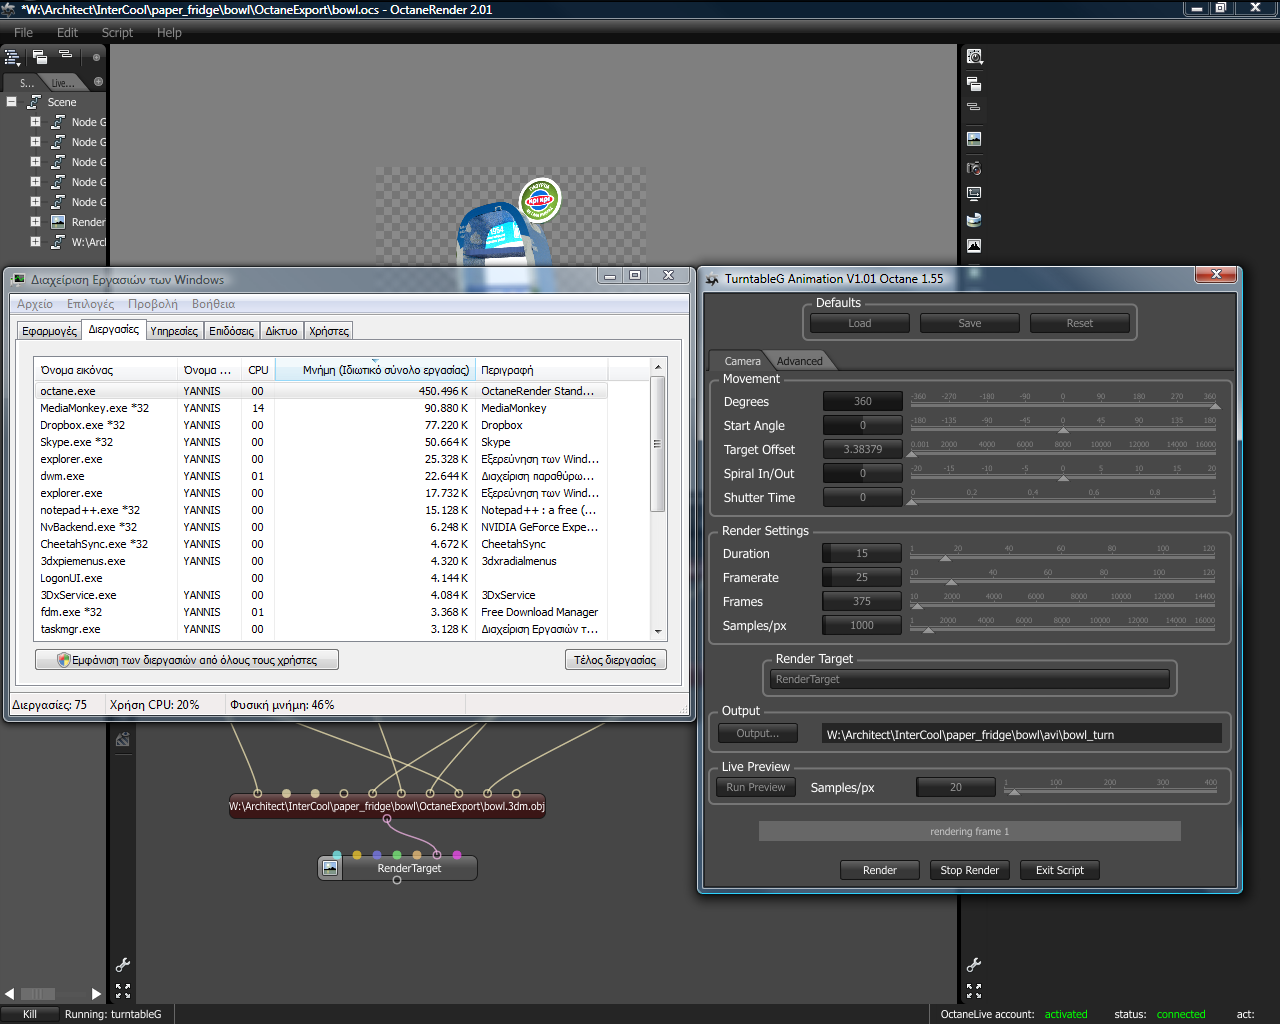This screenshot has width=1280, height=1024.
Task: Collapse the Scene tree node
Action: click(11, 102)
